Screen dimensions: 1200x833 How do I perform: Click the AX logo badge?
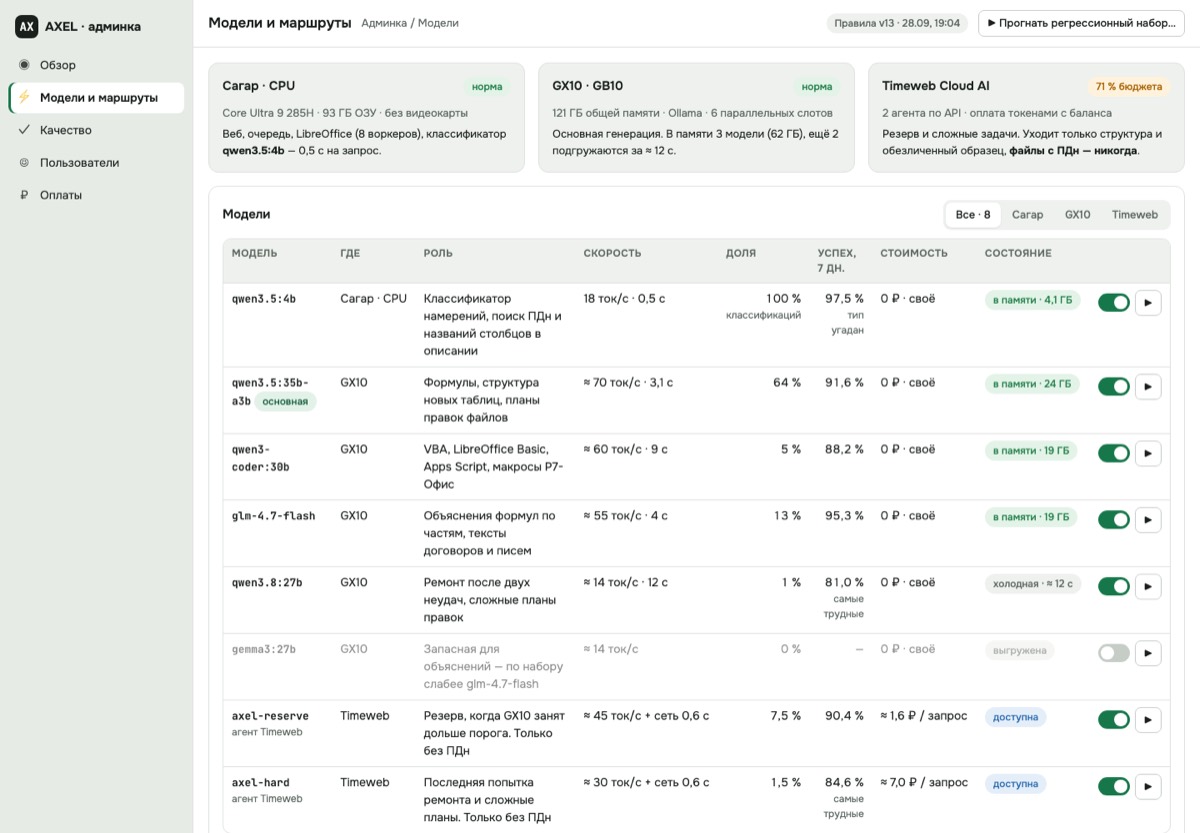27,27
